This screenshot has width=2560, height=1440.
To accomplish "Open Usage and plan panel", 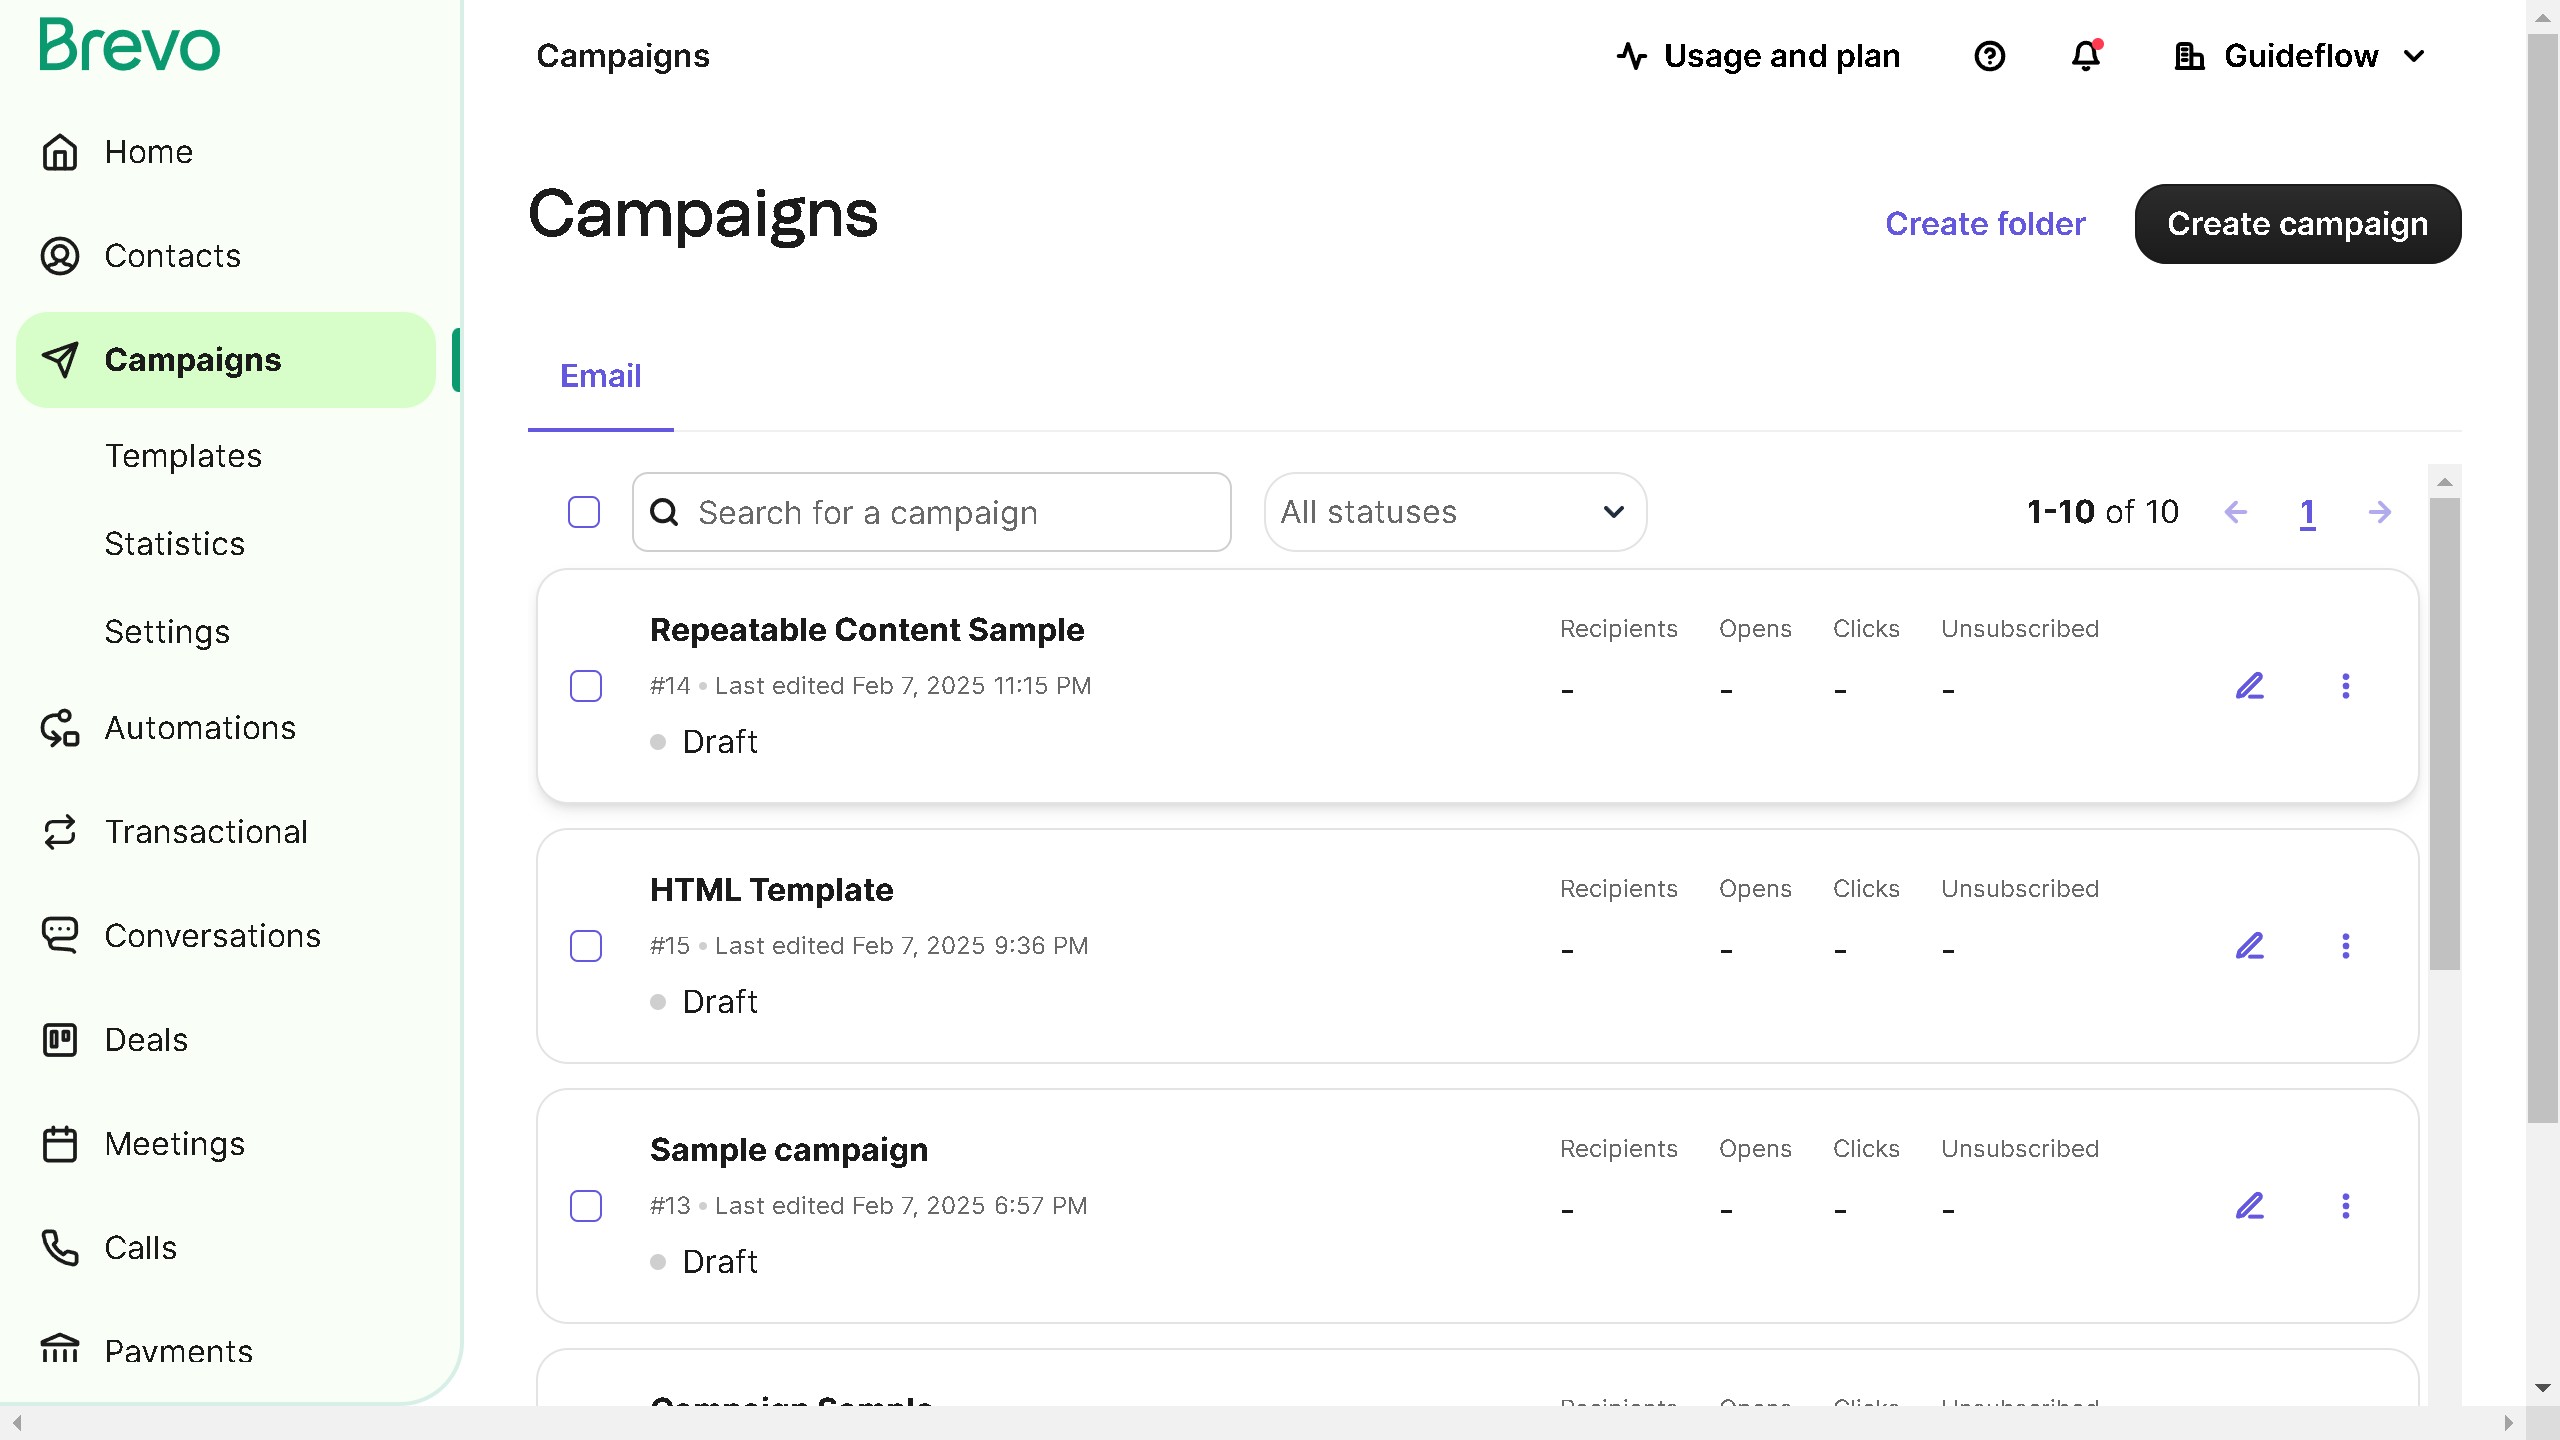I will [1758, 56].
